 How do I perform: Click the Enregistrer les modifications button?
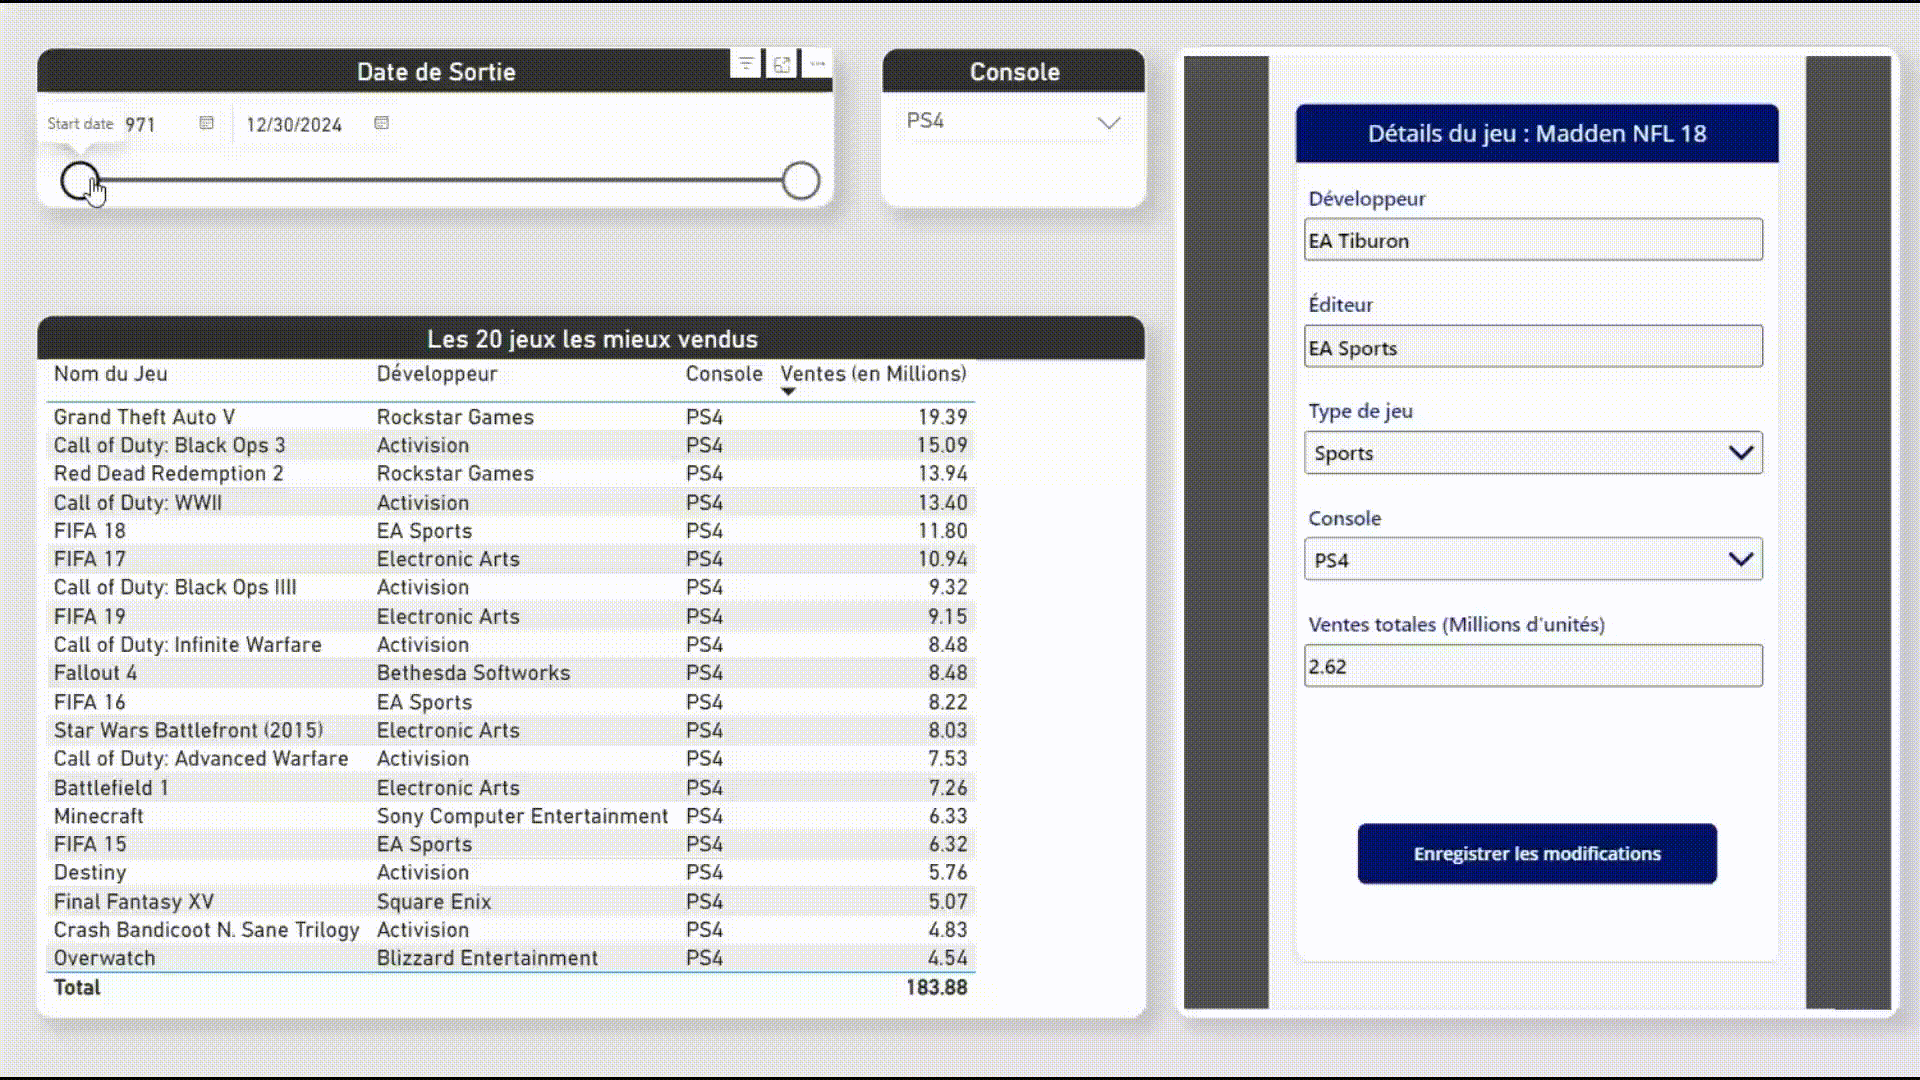(x=1537, y=854)
